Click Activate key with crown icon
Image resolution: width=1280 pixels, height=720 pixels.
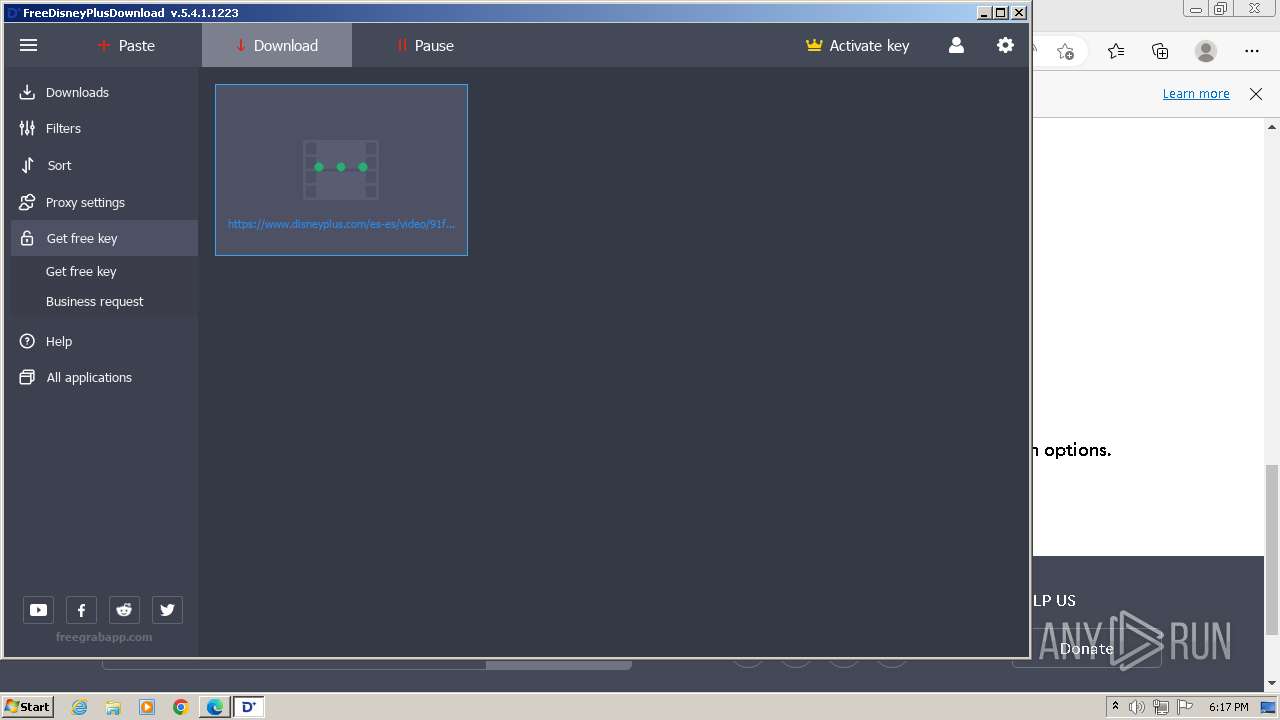857,45
